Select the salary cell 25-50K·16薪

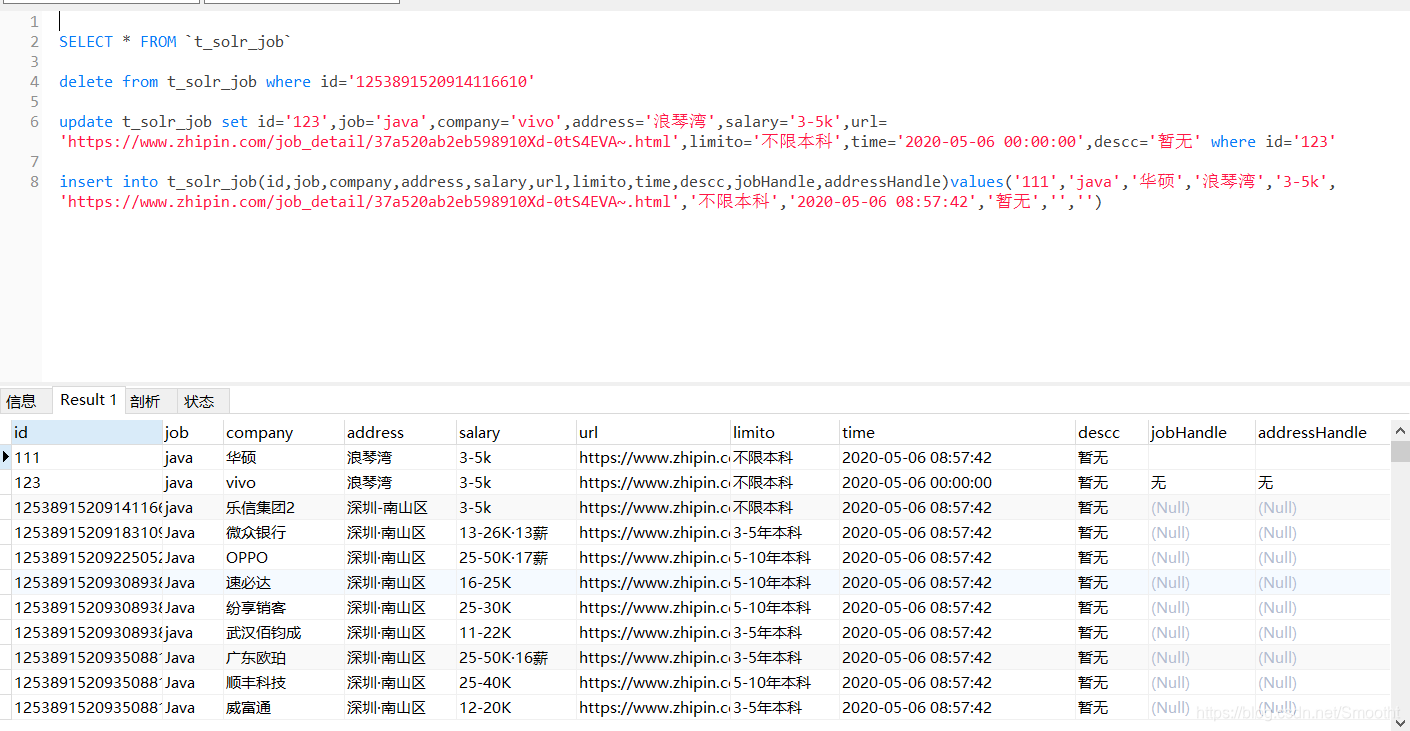[516, 657]
